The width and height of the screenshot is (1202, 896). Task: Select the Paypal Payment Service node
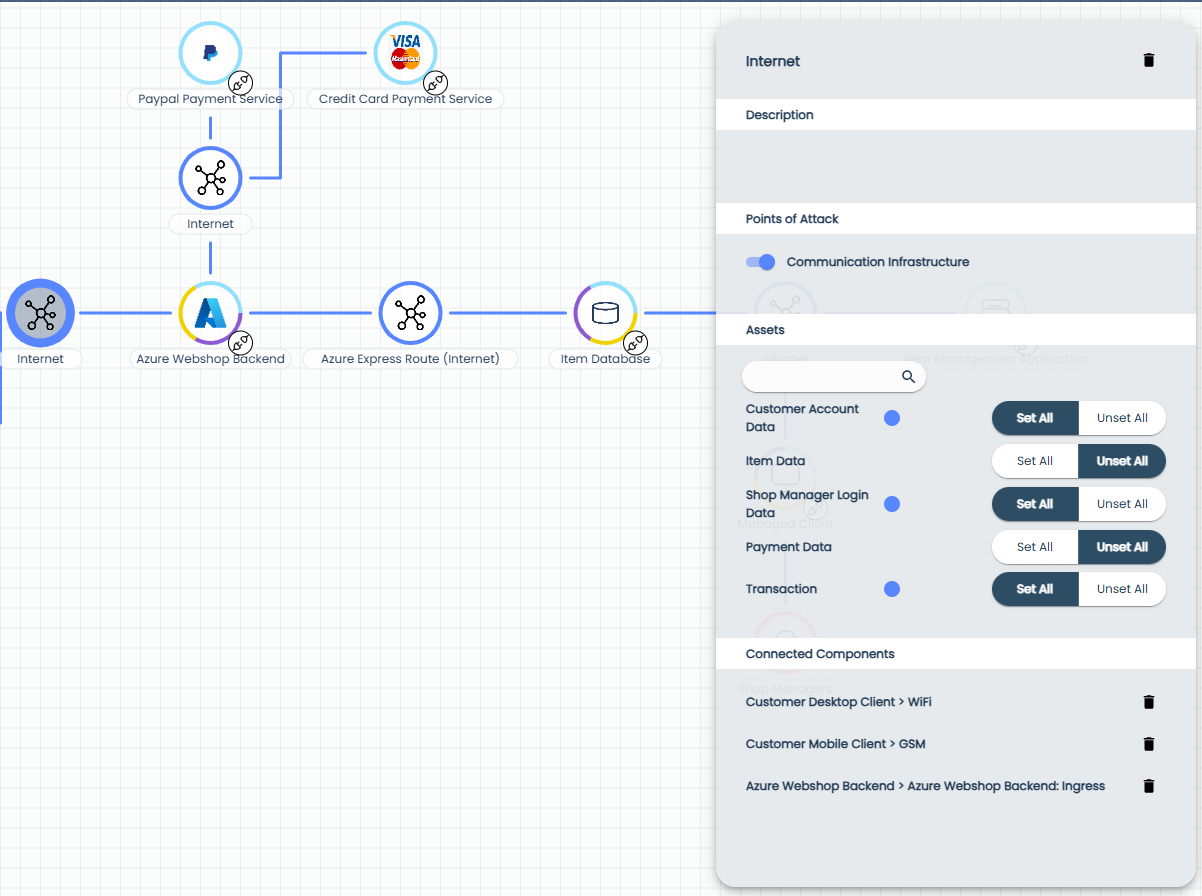pos(210,52)
